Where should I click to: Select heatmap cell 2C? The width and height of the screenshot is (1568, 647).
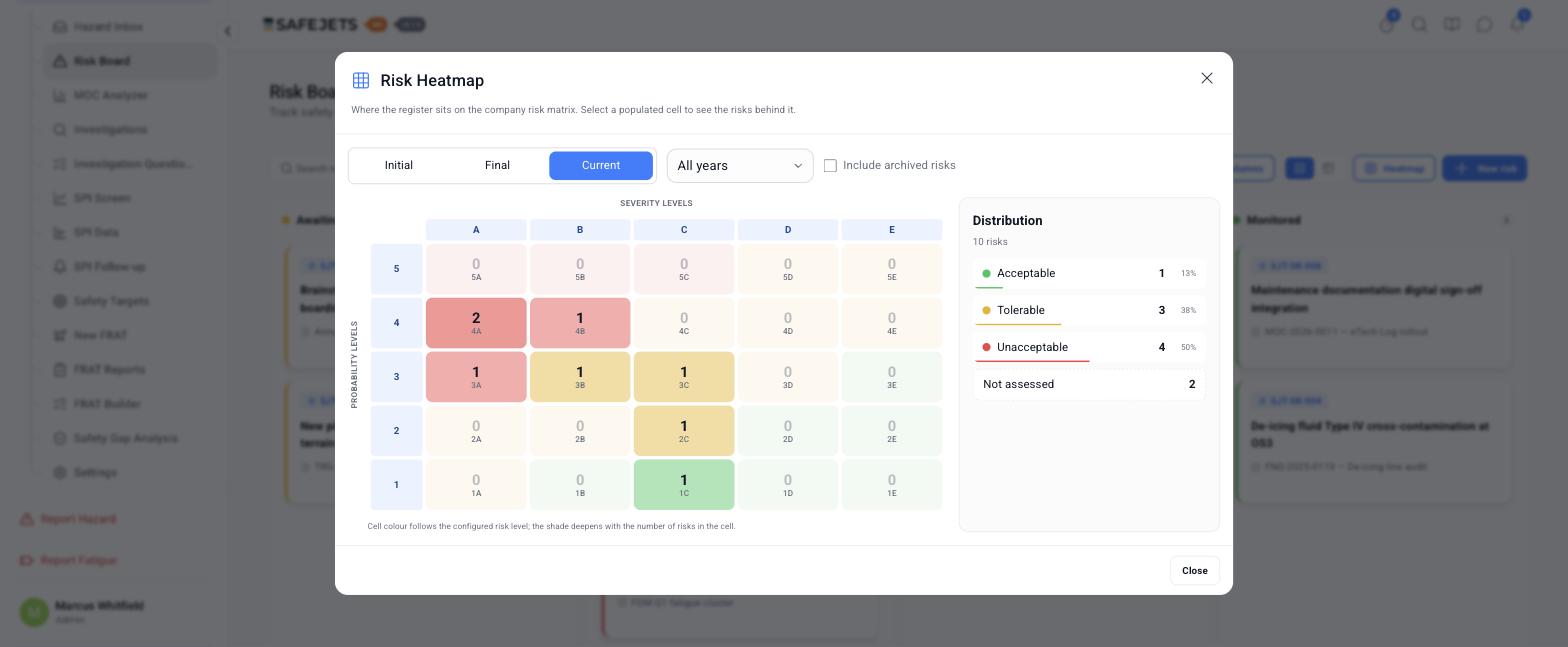[684, 431]
